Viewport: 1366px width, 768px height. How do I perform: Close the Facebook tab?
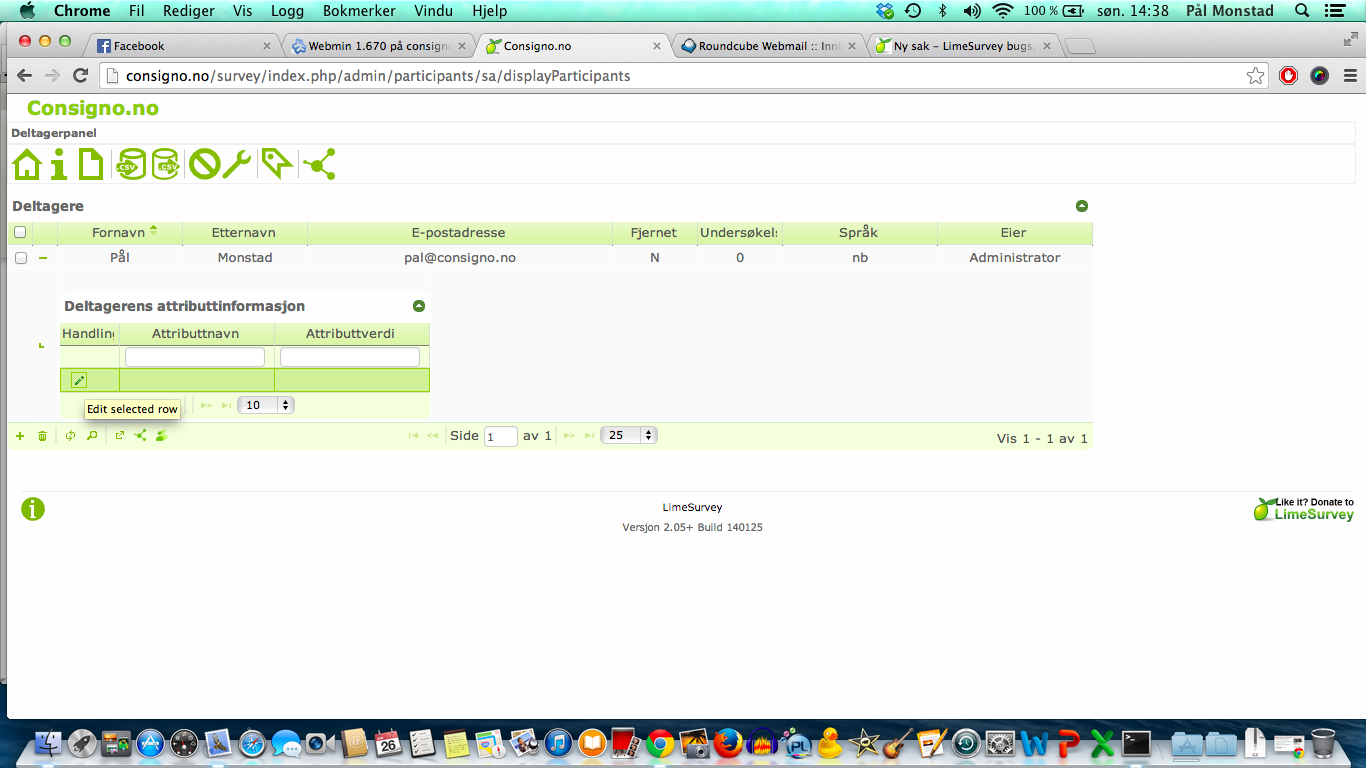[x=267, y=46]
